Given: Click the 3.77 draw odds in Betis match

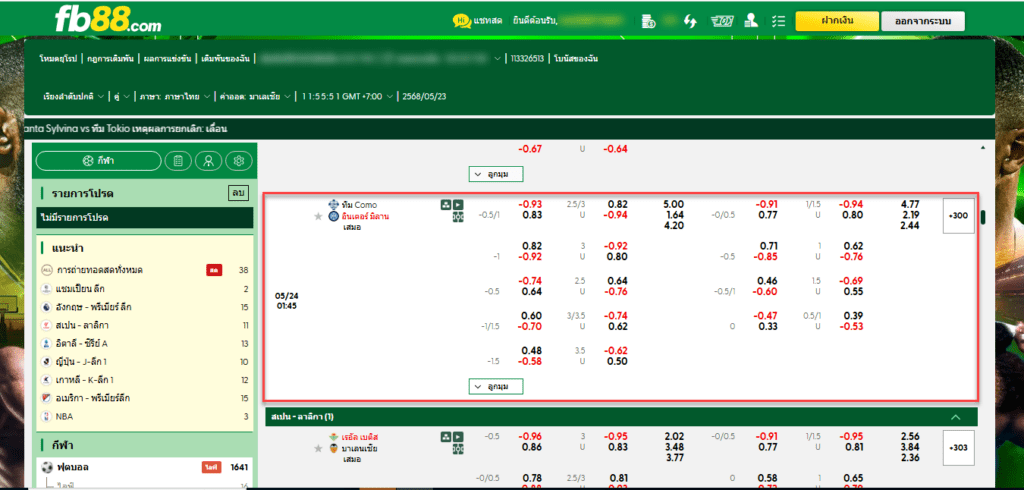Looking at the screenshot, I should 673,458.
